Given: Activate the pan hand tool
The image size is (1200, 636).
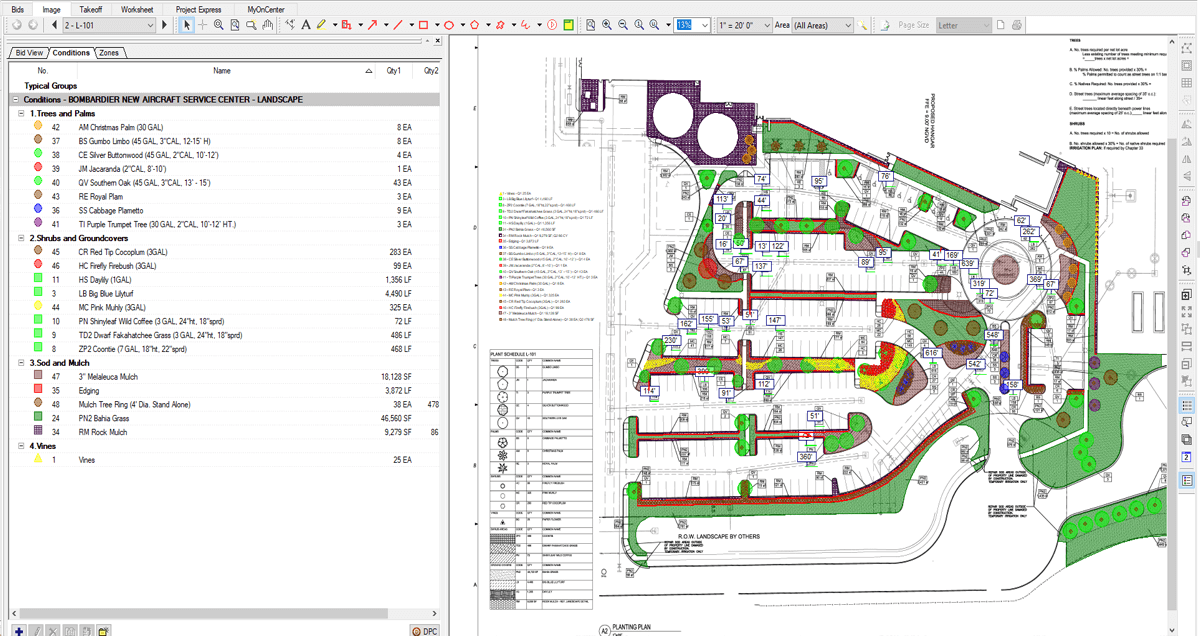Looking at the screenshot, I should pyautogui.click(x=268, y=24).
